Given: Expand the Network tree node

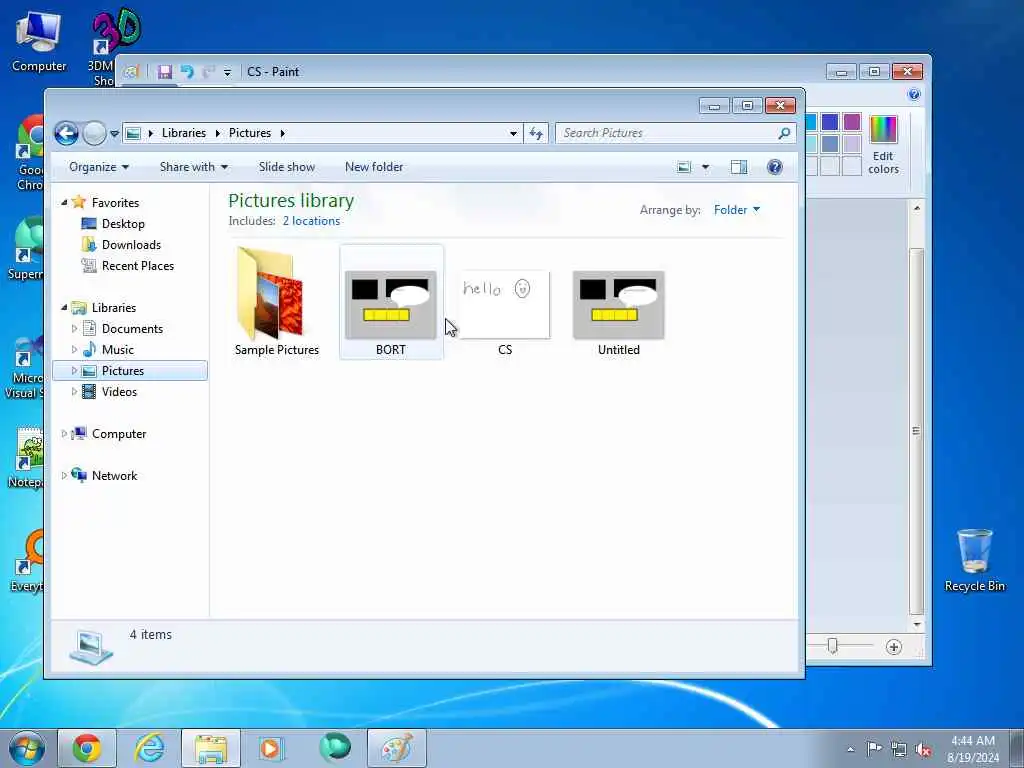Looking at the screenshot, I should [64, 475].
